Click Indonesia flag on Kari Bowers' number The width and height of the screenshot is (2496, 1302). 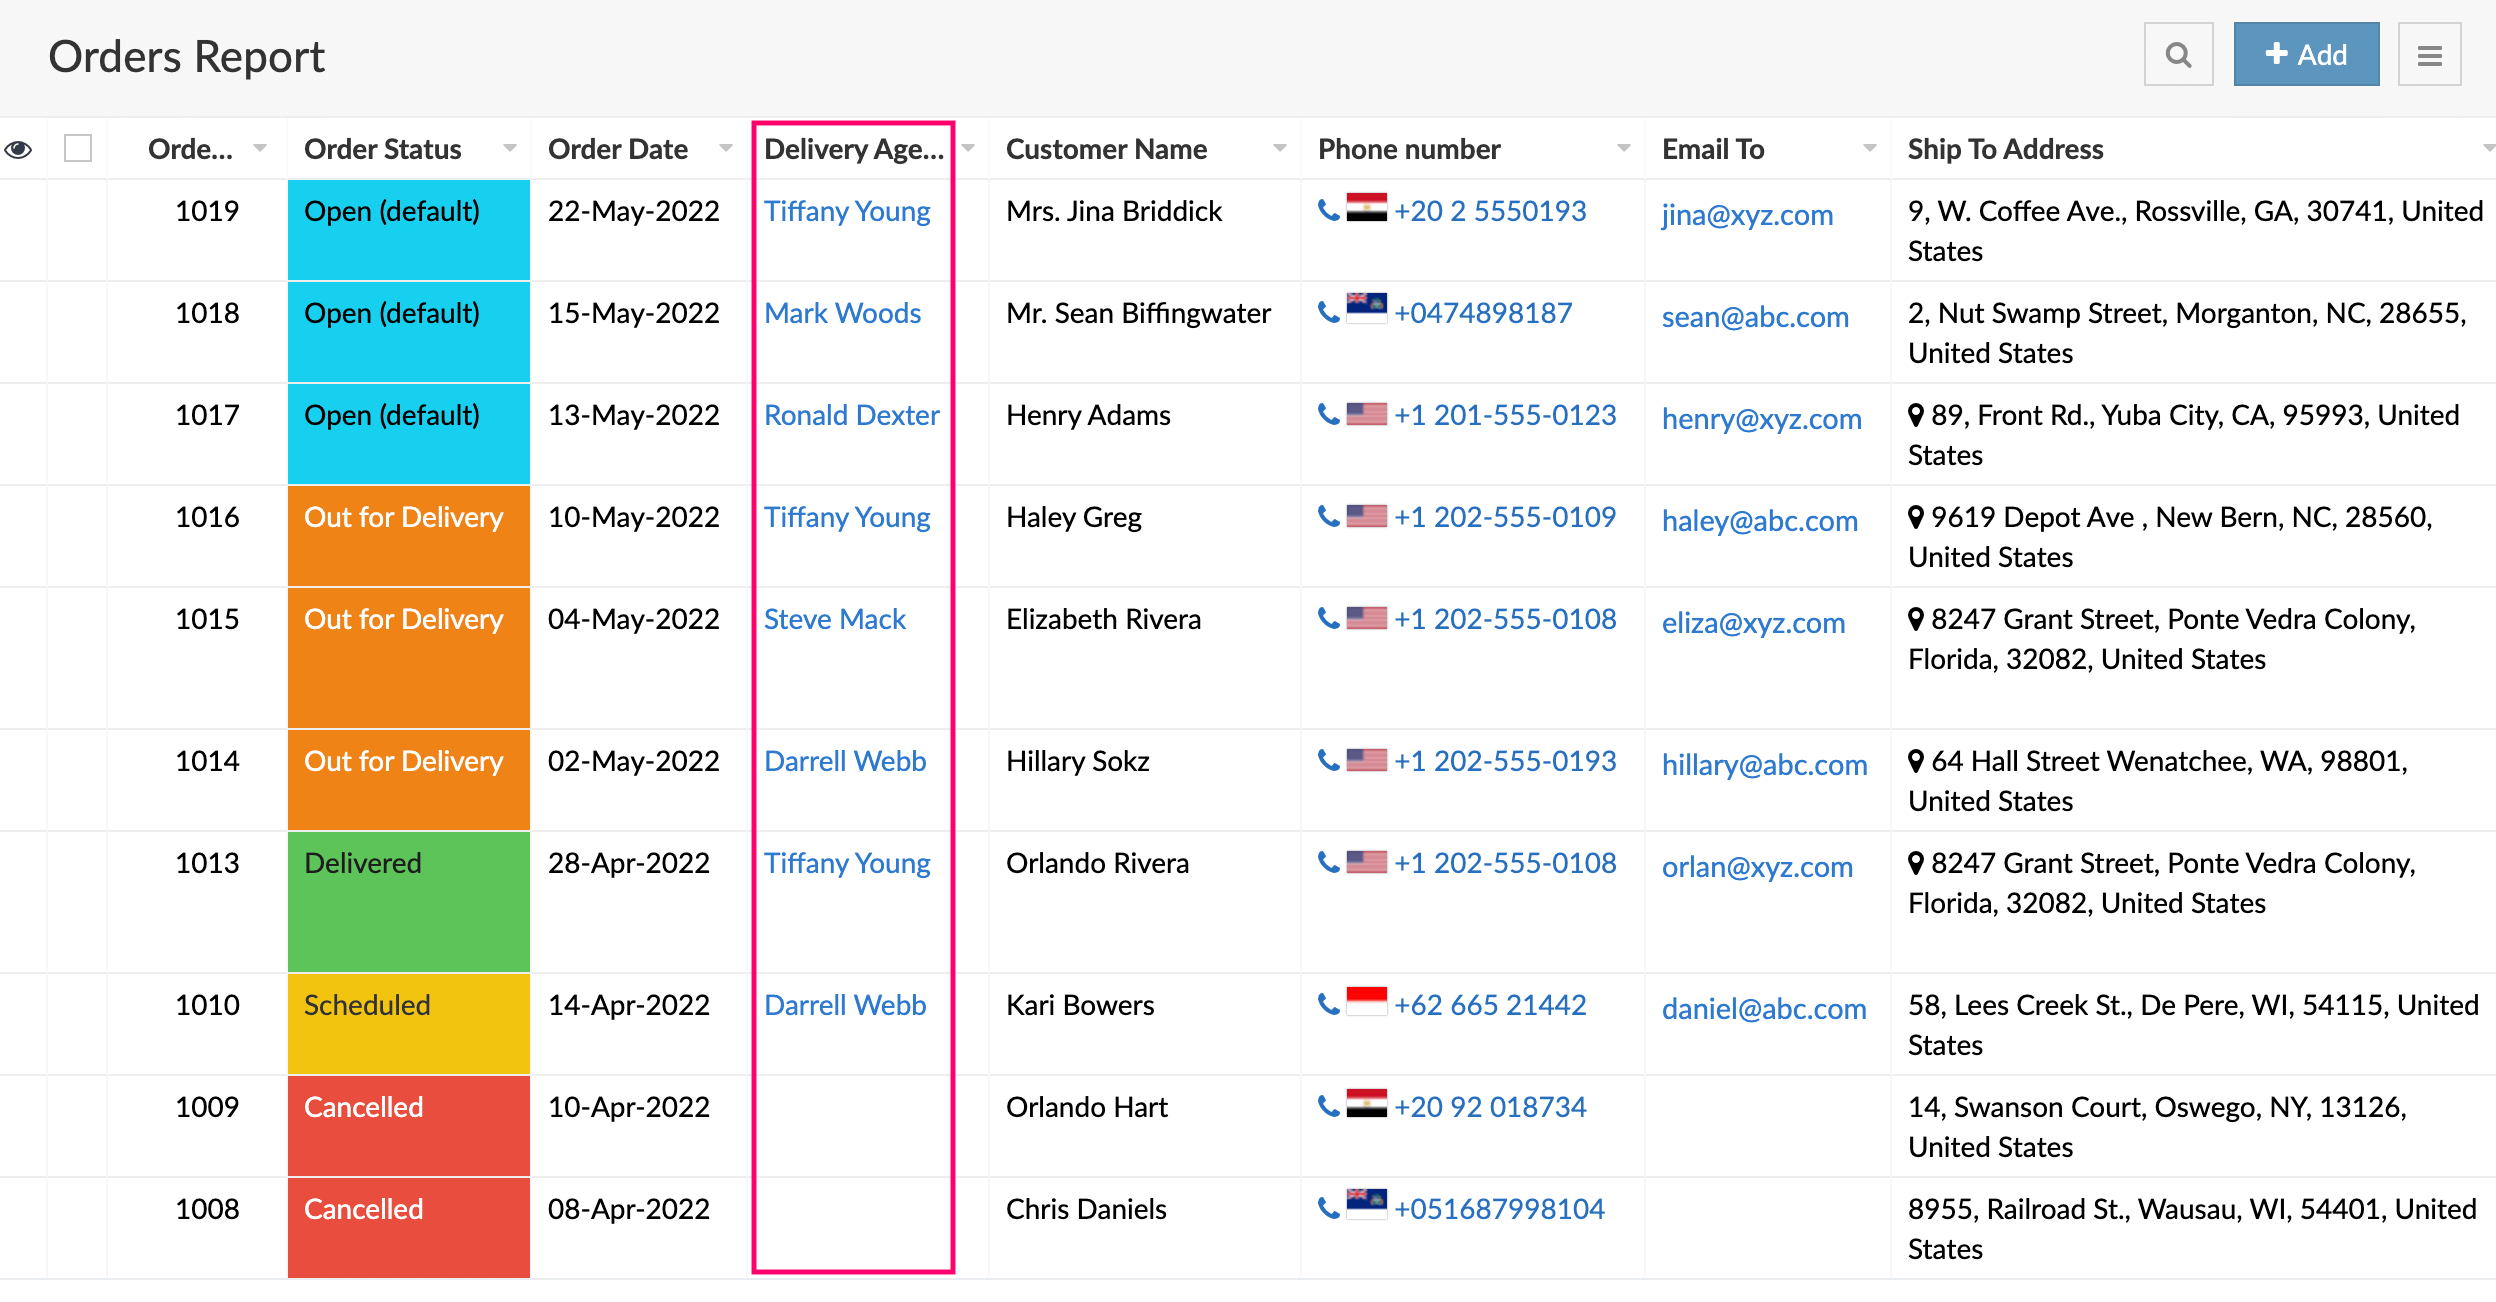[1366, 1001]
